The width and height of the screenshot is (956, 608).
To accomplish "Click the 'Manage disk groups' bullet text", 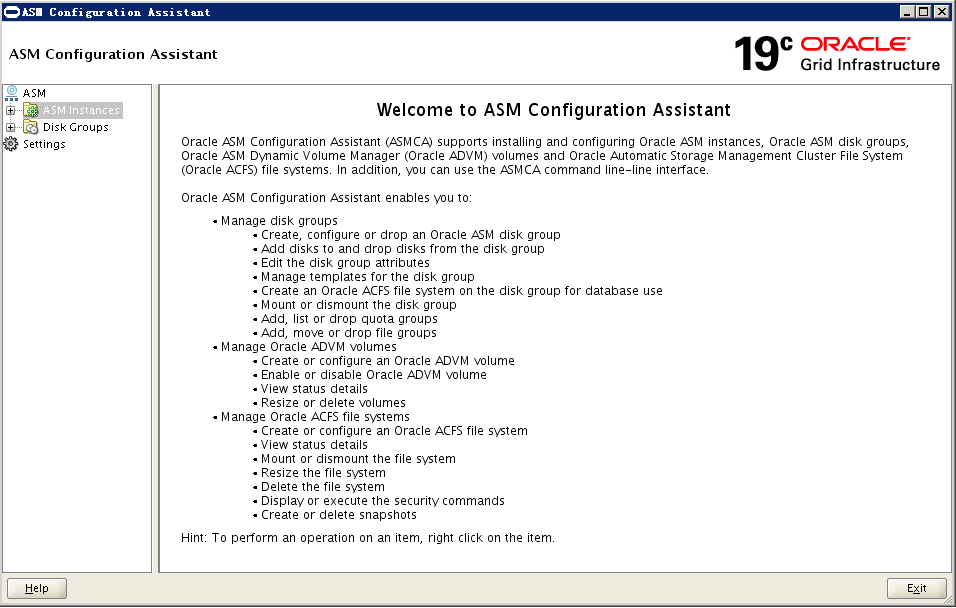I will (279, 221).
